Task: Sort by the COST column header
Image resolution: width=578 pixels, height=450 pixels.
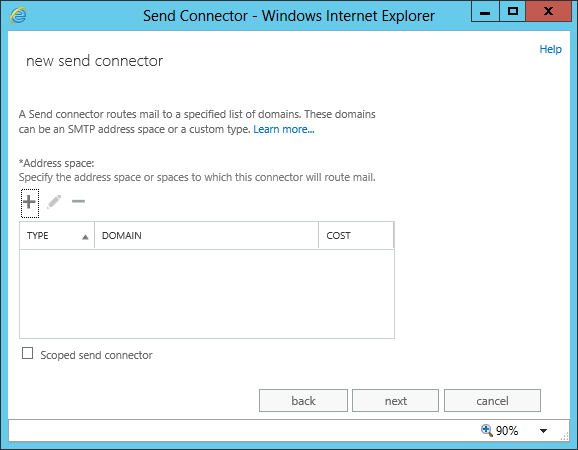Action: (356, 236)
